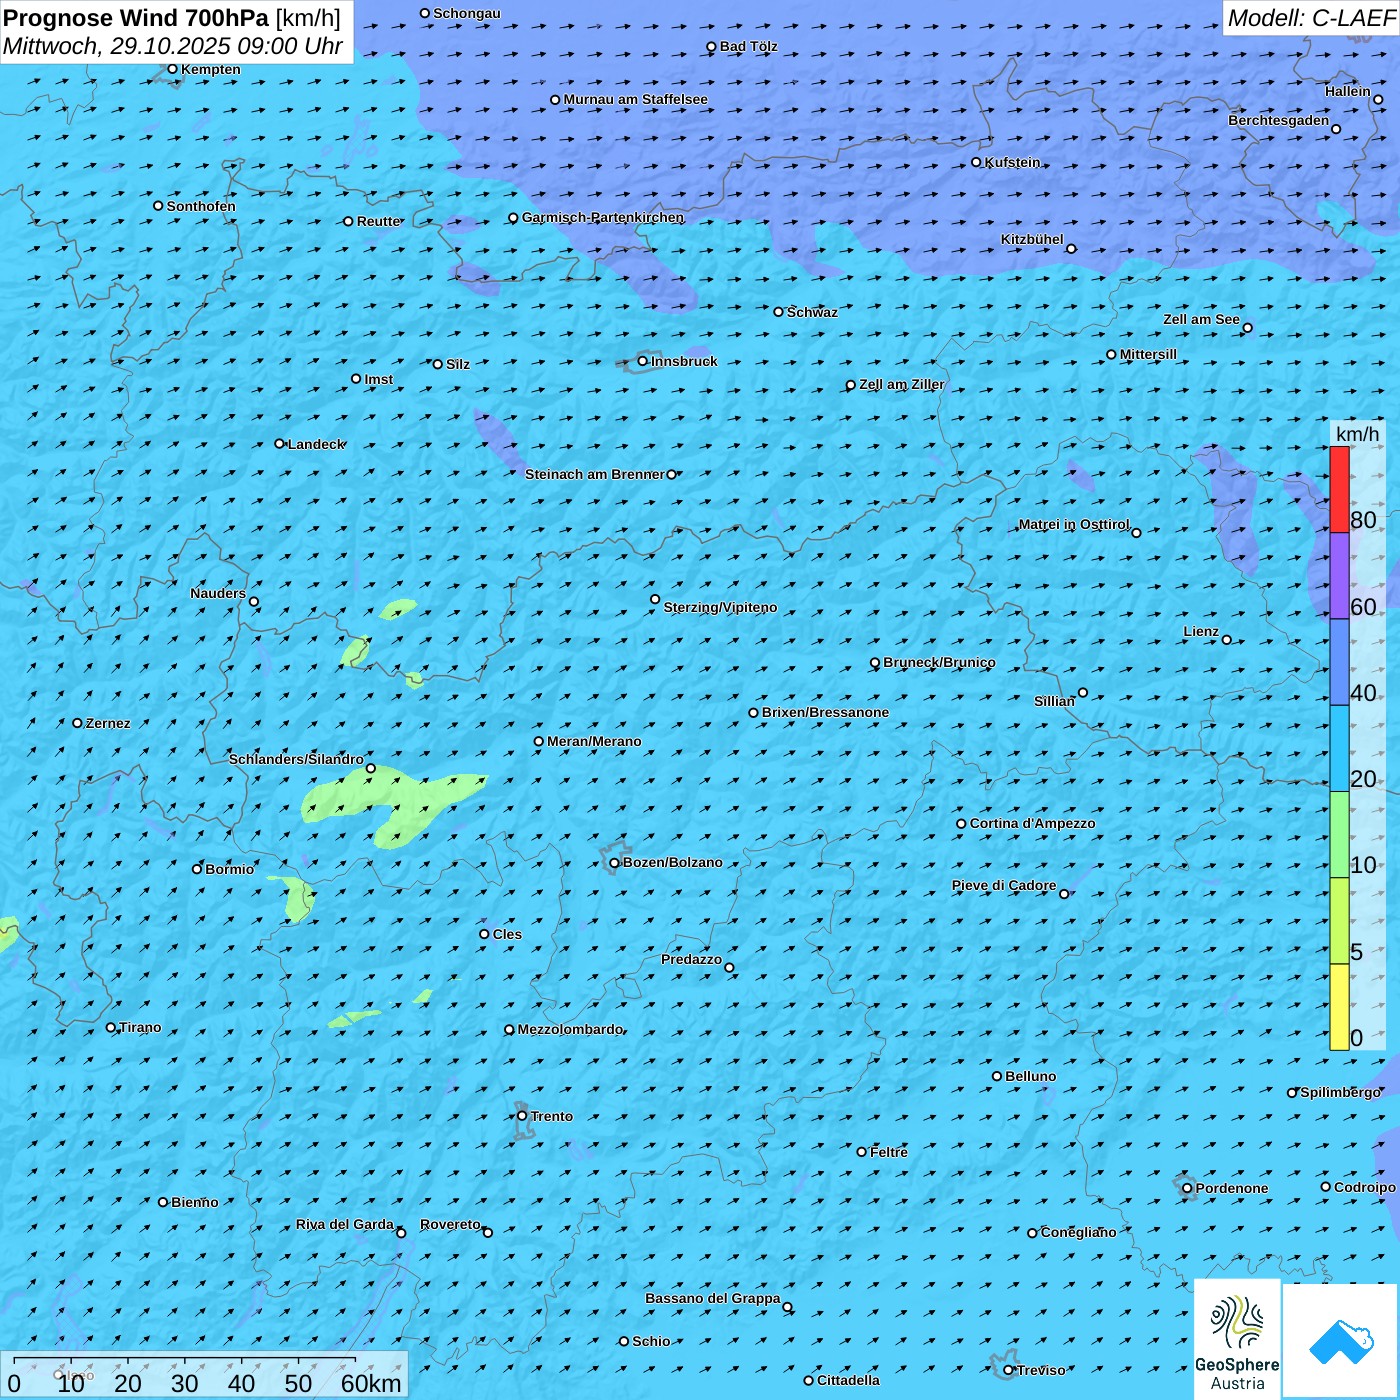Click the 'Cittadella' label
This screenshot has height=1400, width=1400.
[848, 1380]
